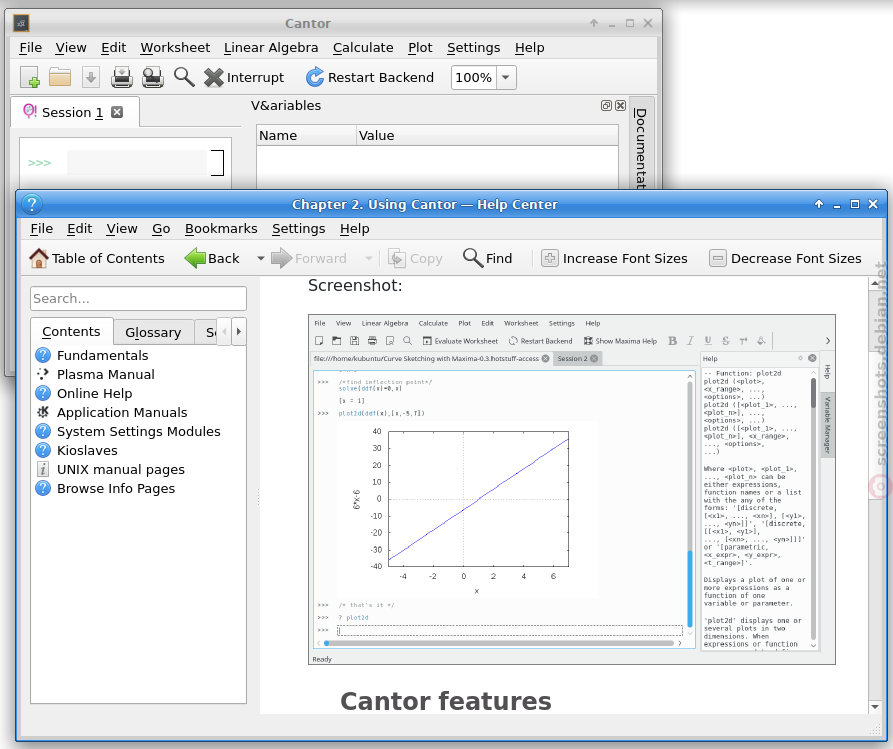The image size is (893, 749).
Task: Click the Forward button in Help Center
Action: [x=309, y=259]
